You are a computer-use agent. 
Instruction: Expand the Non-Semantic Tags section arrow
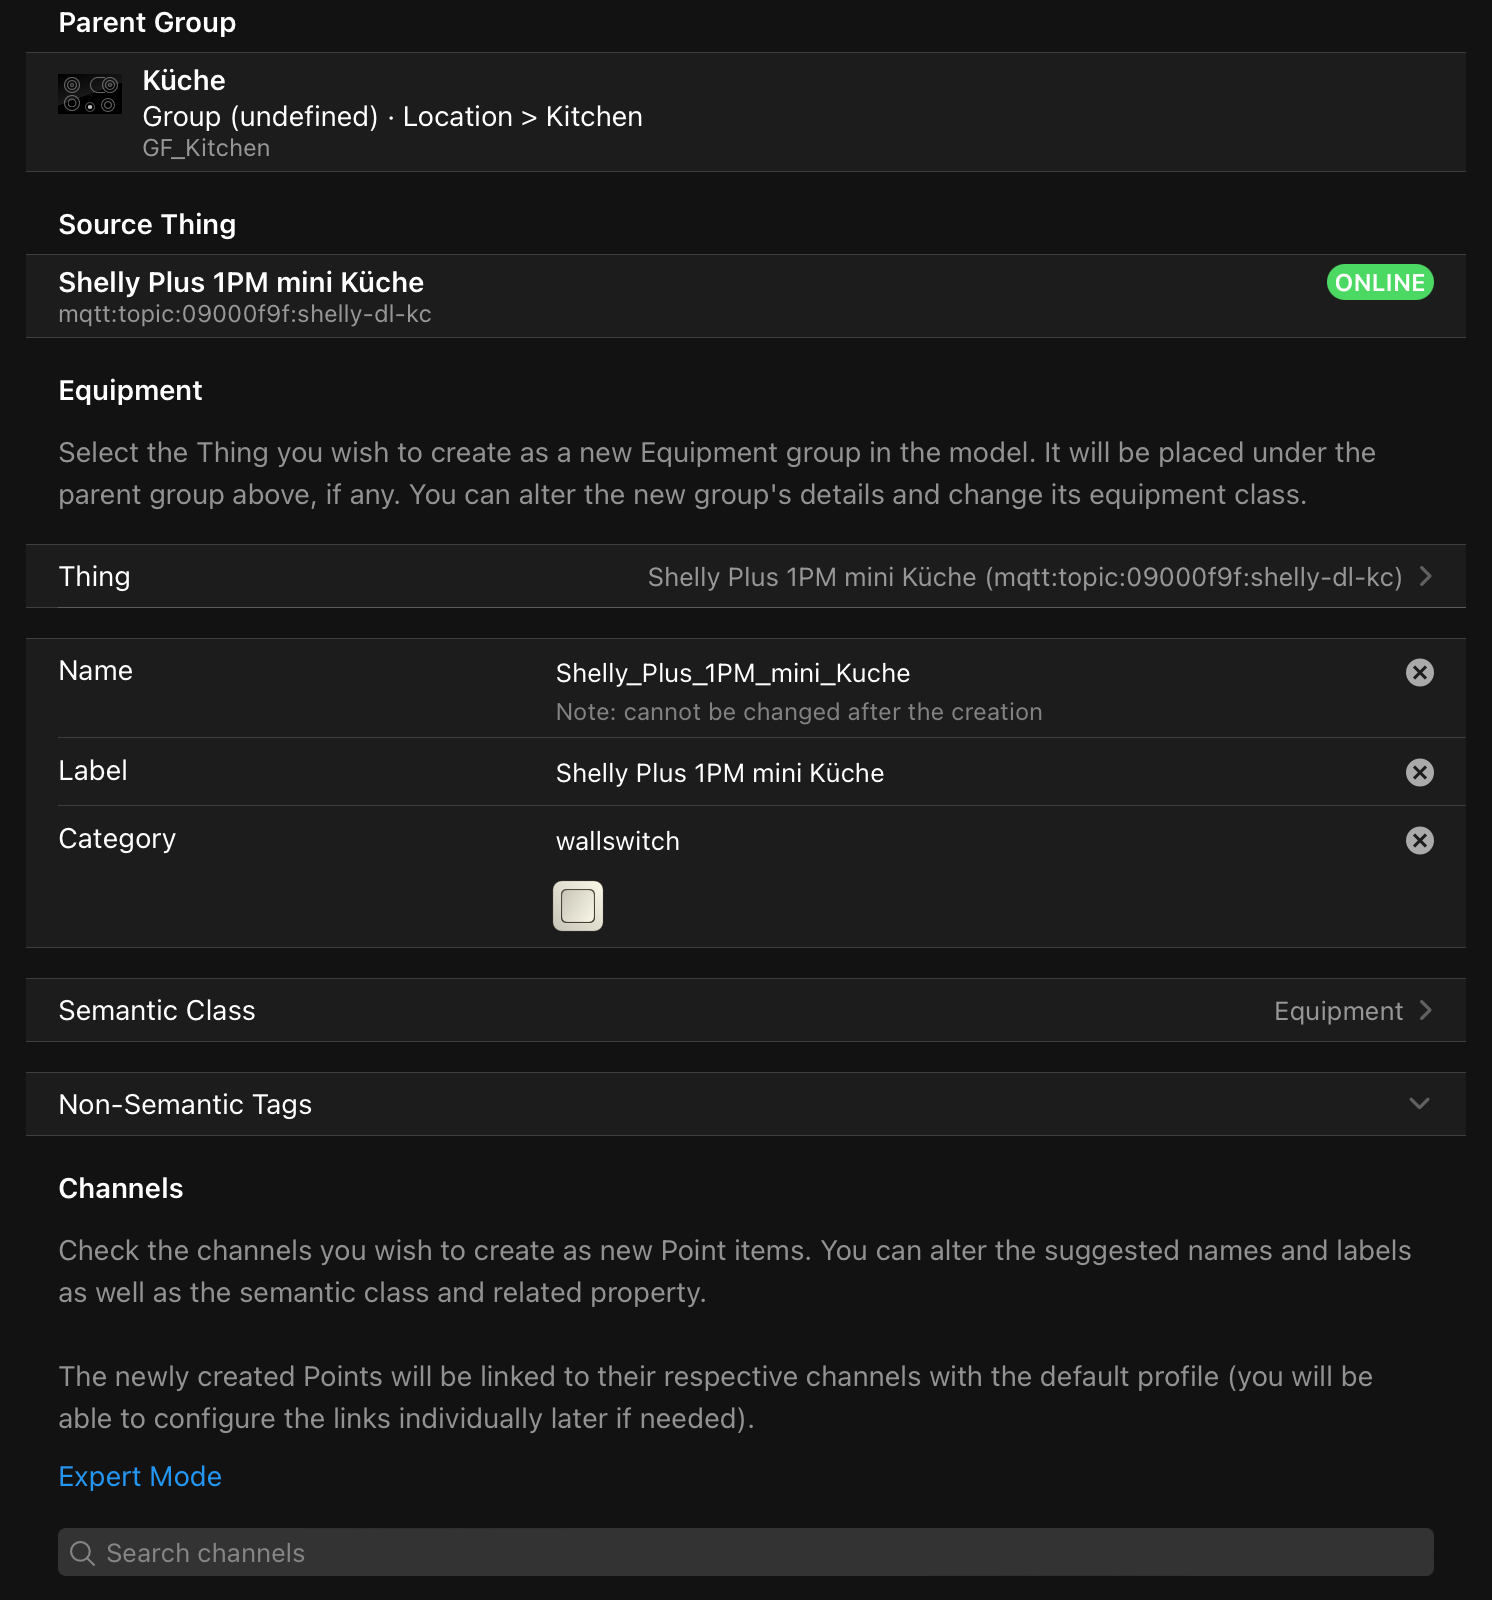pyautogui.click(x=1419, y=1104)
